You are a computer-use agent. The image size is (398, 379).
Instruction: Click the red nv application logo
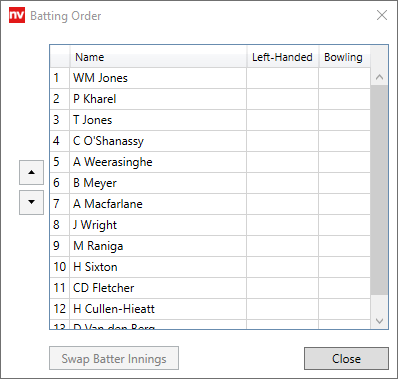[17, 16]
